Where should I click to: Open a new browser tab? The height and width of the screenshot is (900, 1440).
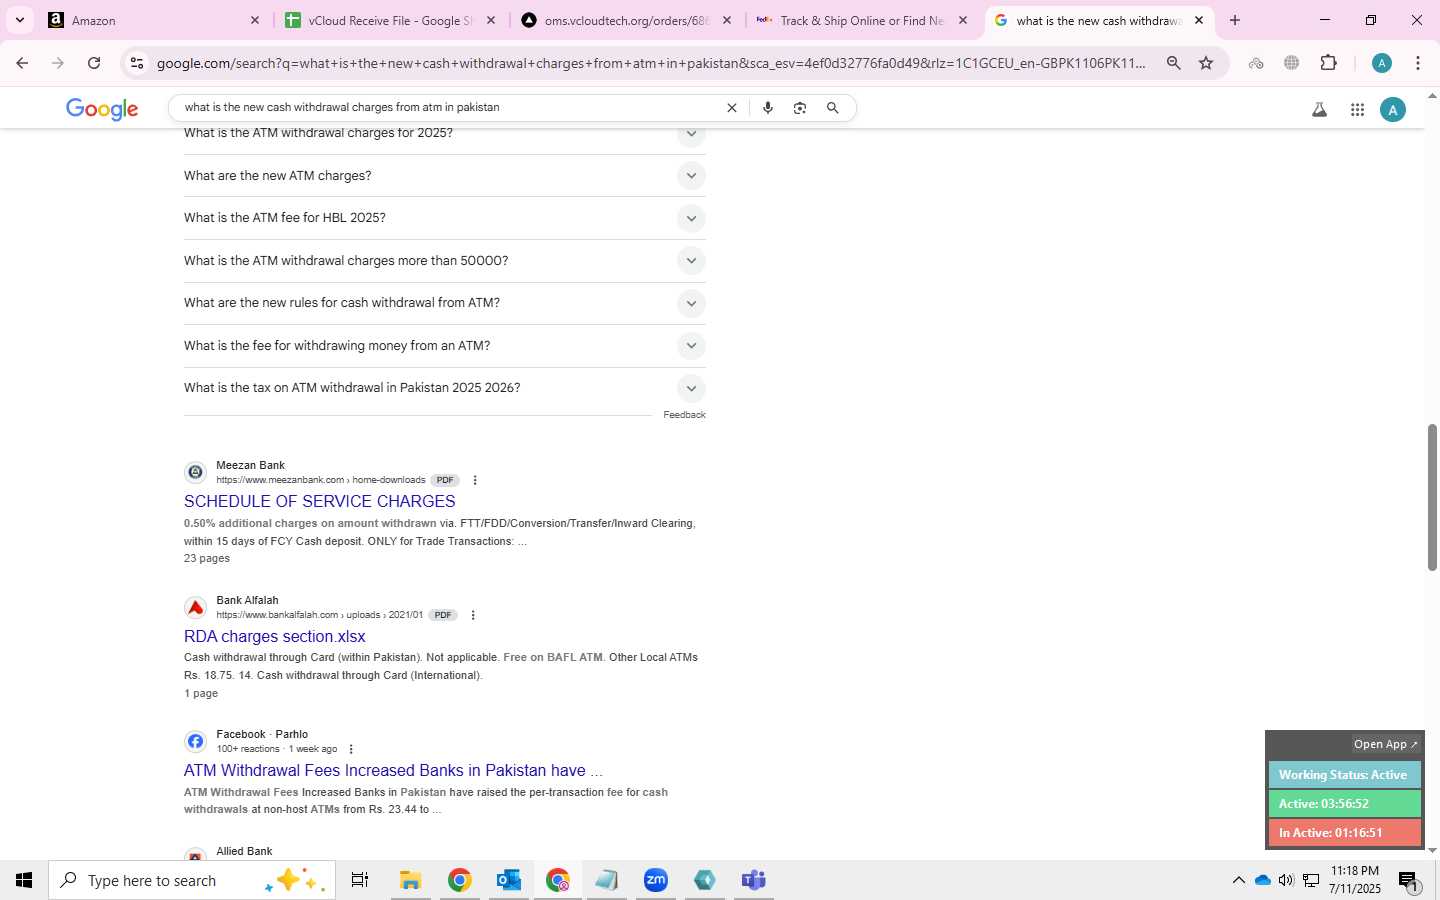tap(1235, 20)
